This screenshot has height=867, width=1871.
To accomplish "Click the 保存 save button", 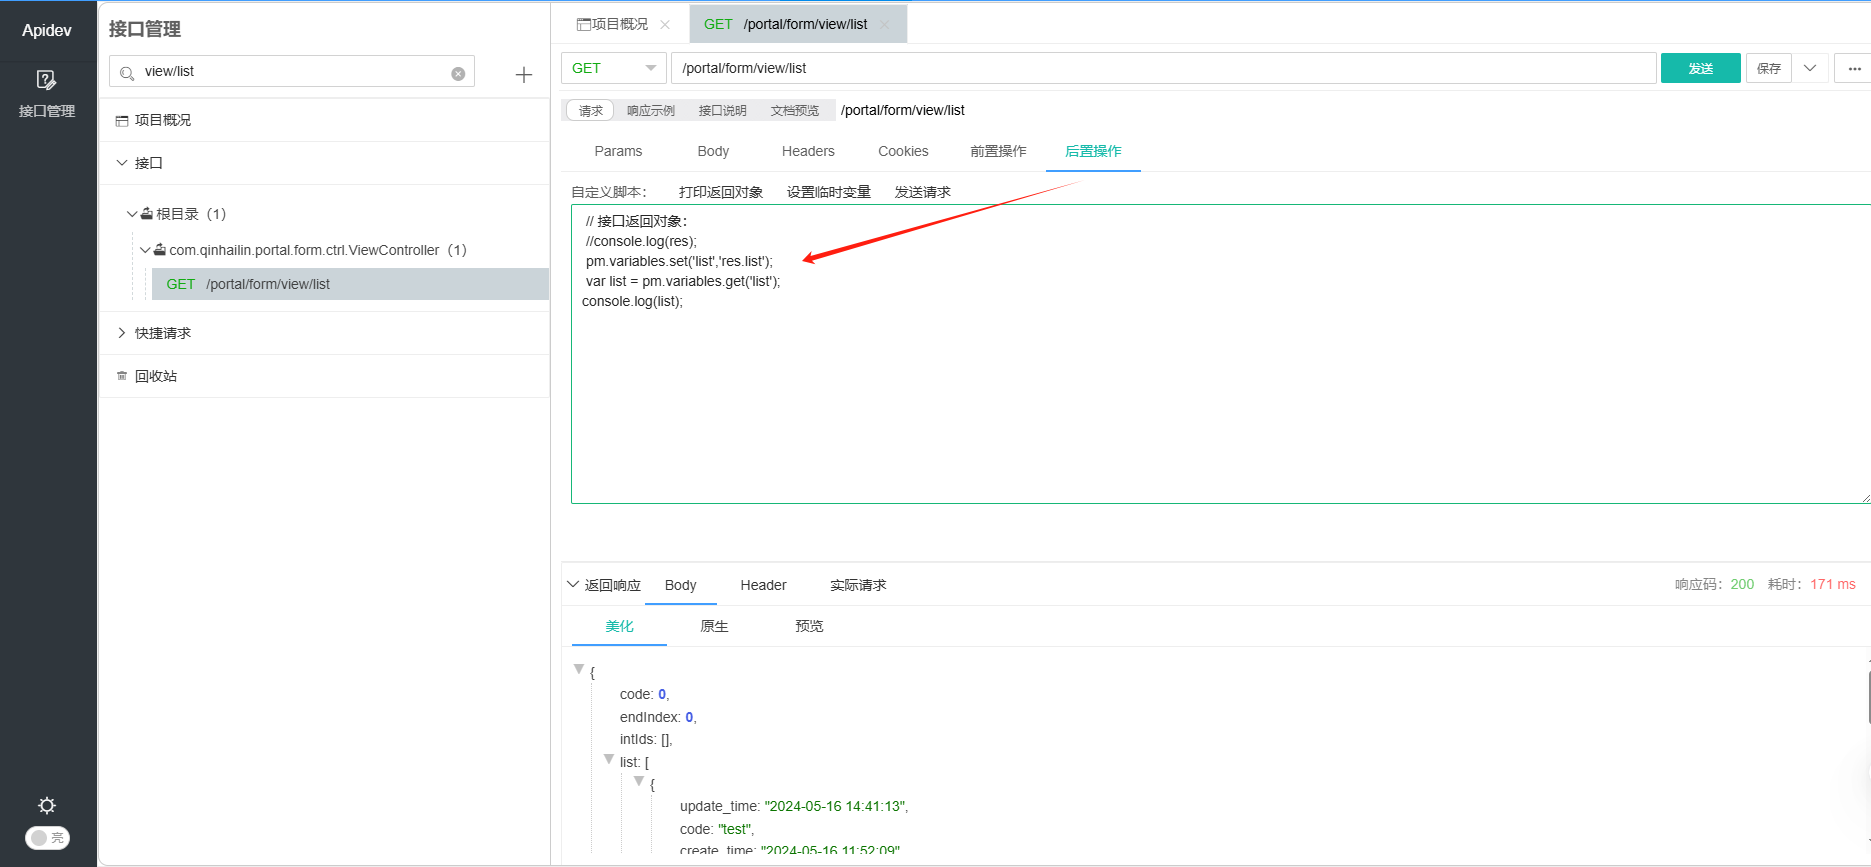I will pyautogui.click(x=1769, y=68).
